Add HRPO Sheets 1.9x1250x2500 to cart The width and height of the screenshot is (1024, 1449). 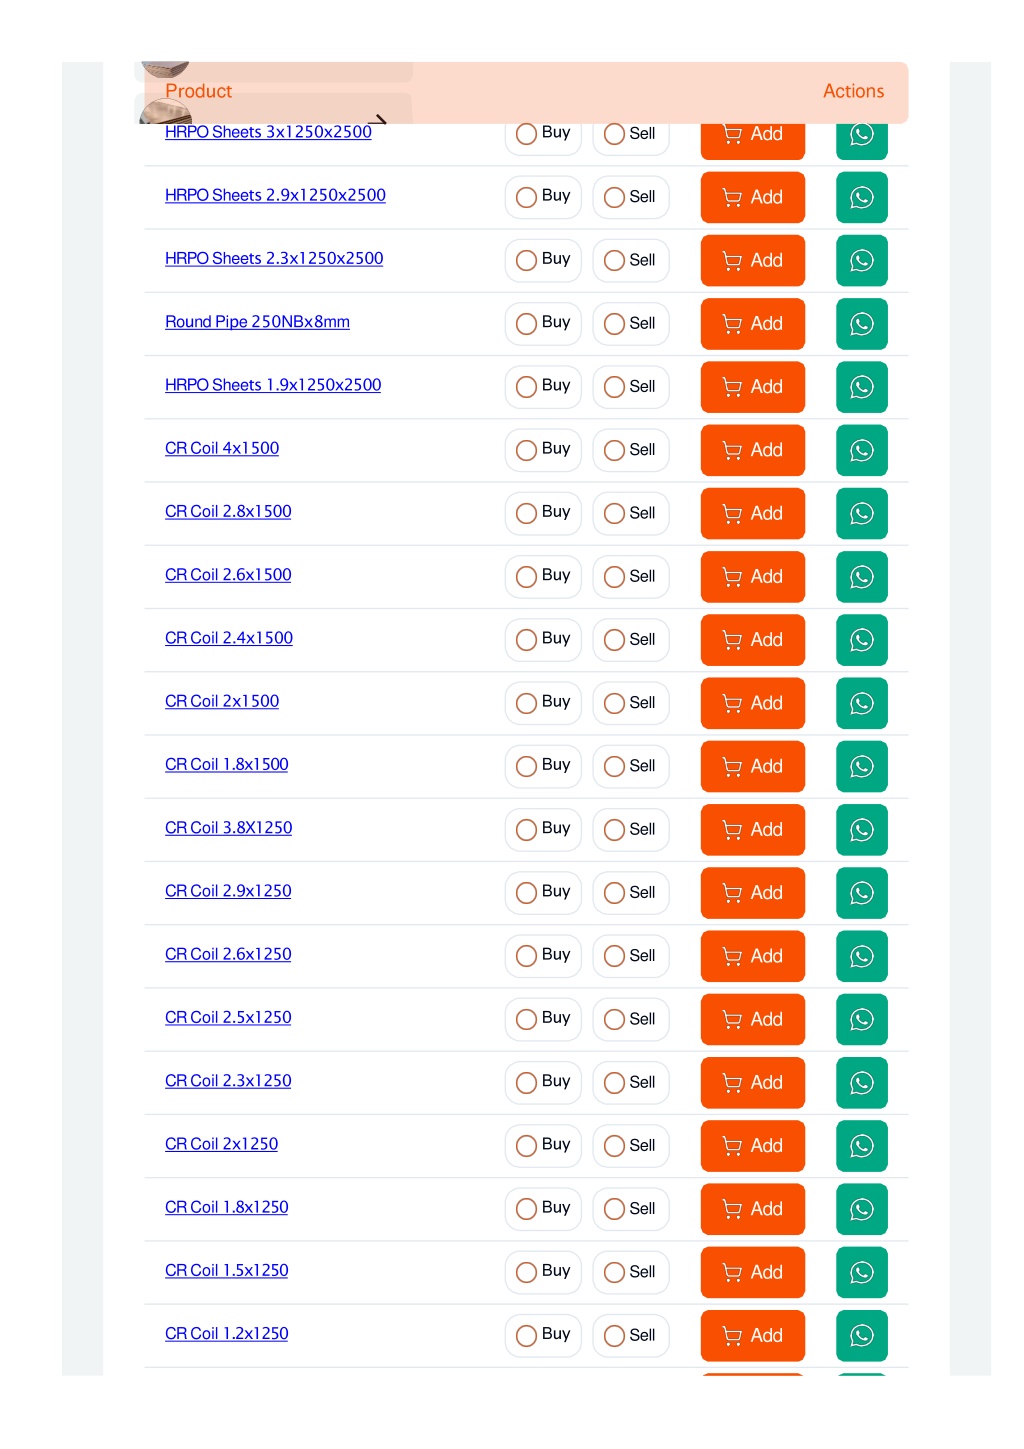(x=752, y=387)
